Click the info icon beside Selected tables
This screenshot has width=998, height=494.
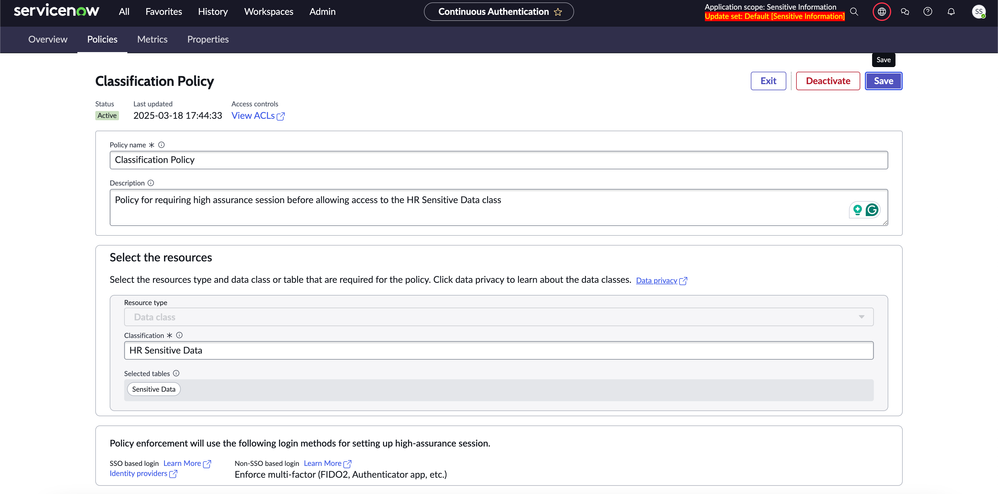[176, 373]
